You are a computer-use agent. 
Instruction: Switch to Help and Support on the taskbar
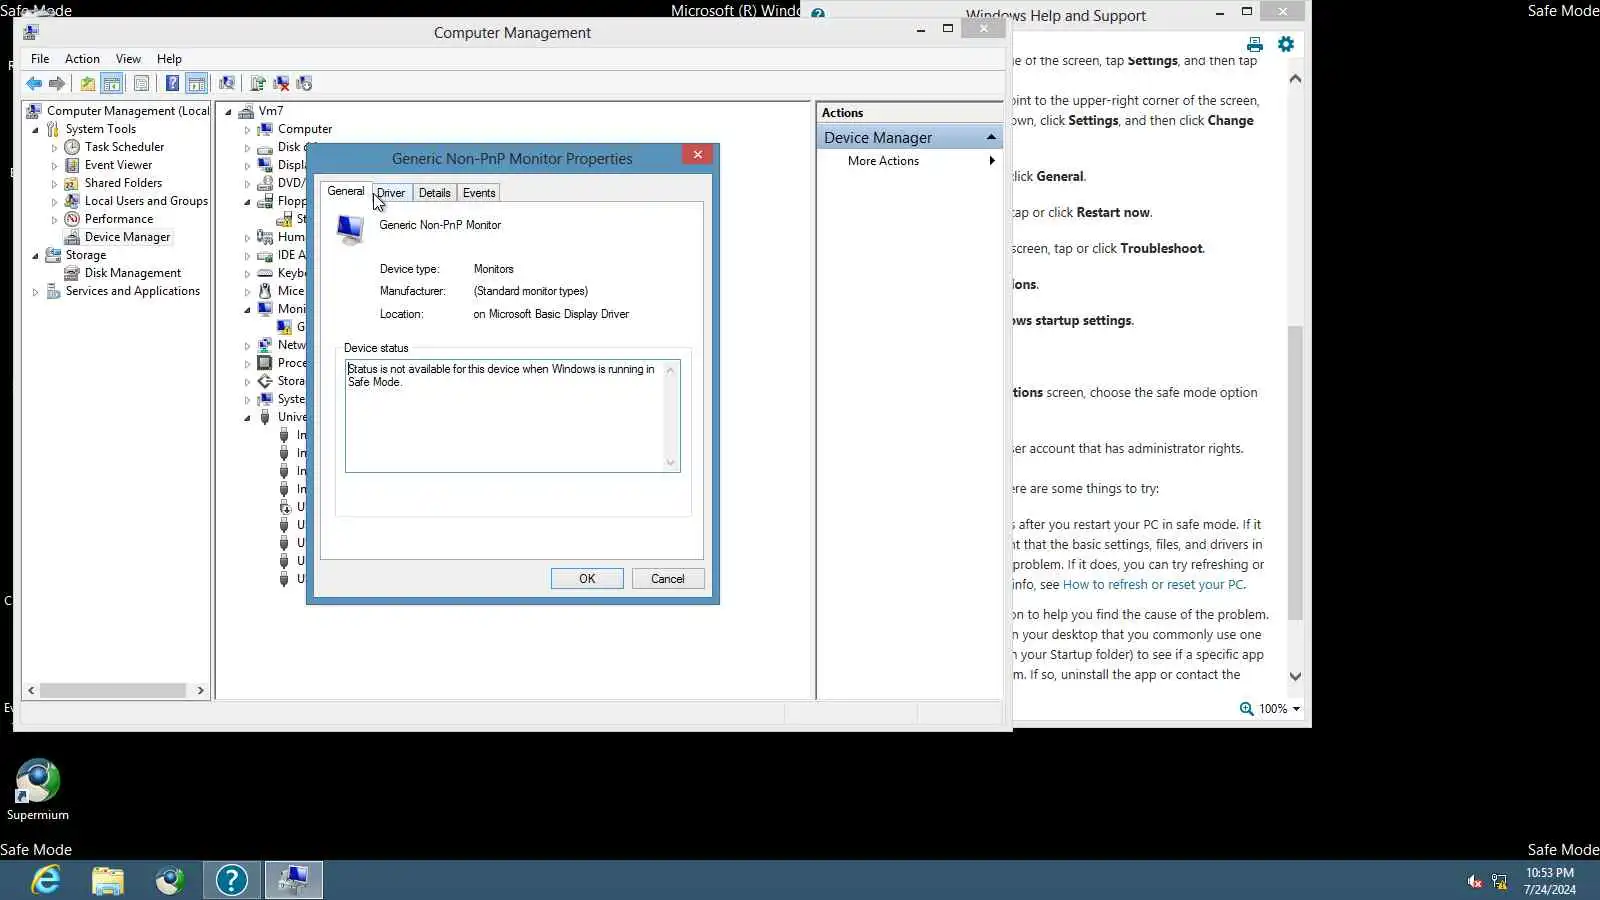pyautogui.click(x=232, y=880)
